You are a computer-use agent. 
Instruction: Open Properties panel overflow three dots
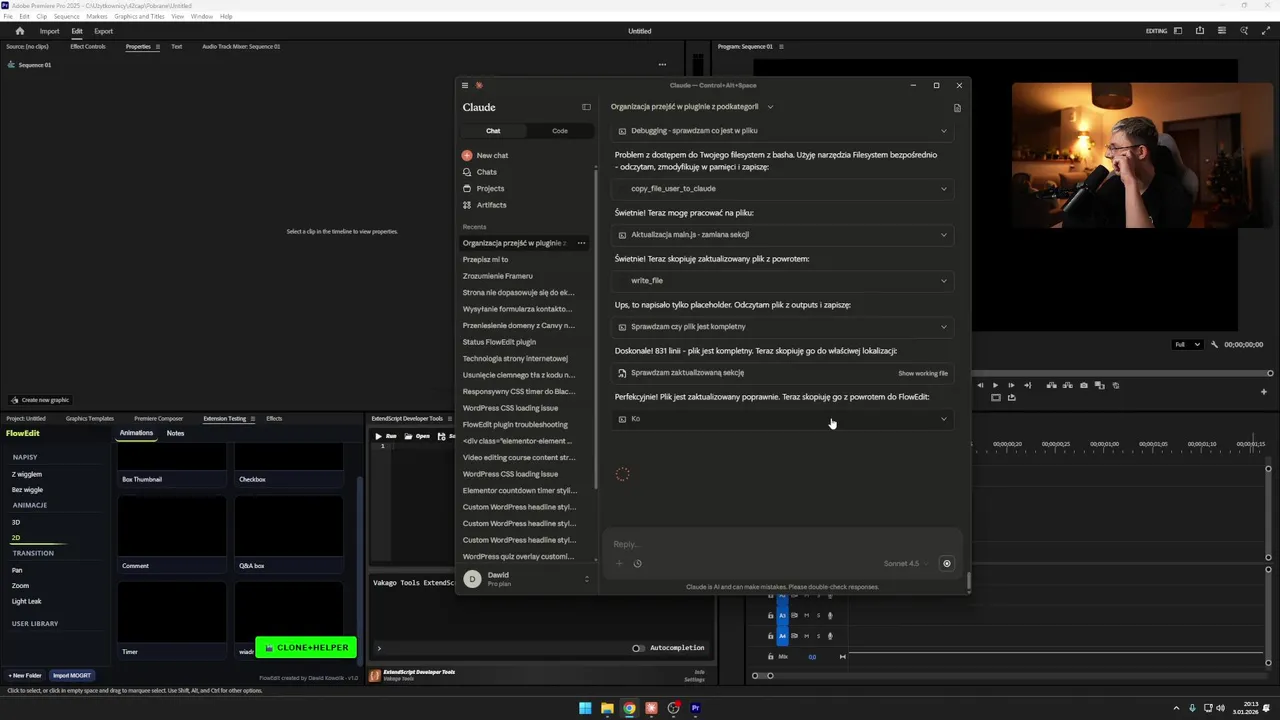[662, 65]
